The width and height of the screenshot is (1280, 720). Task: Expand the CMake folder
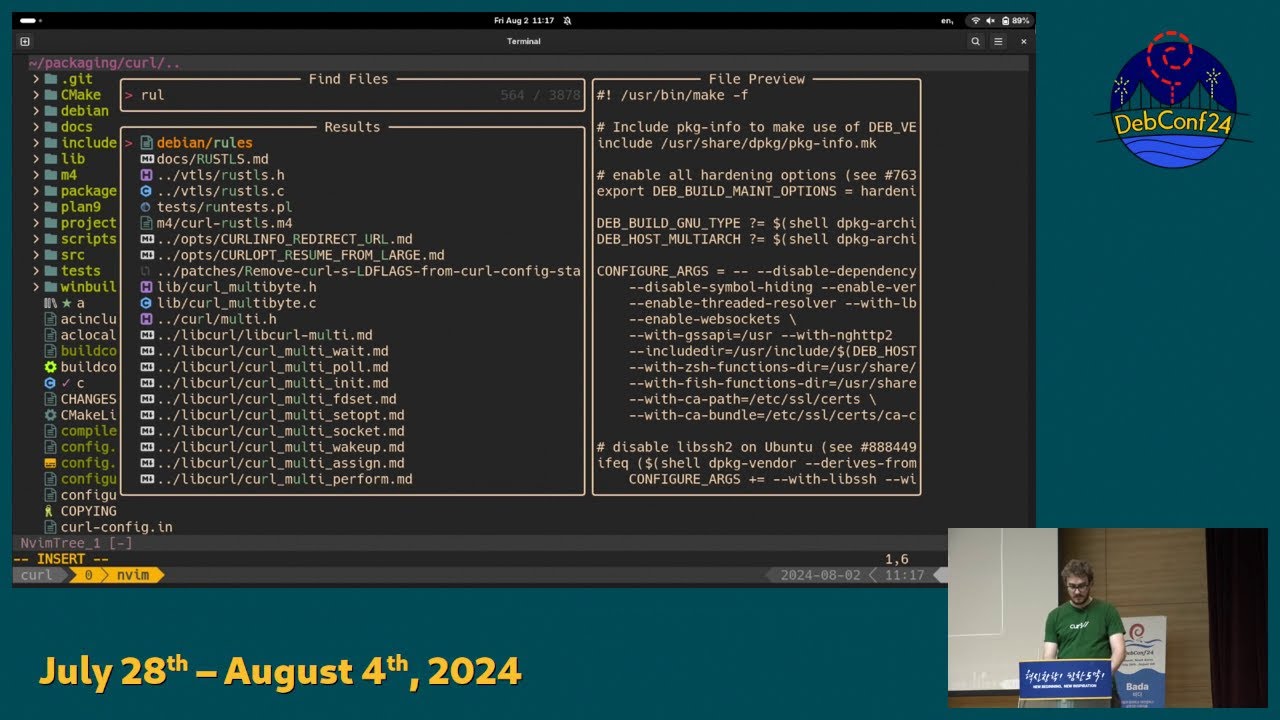point(36,95)
